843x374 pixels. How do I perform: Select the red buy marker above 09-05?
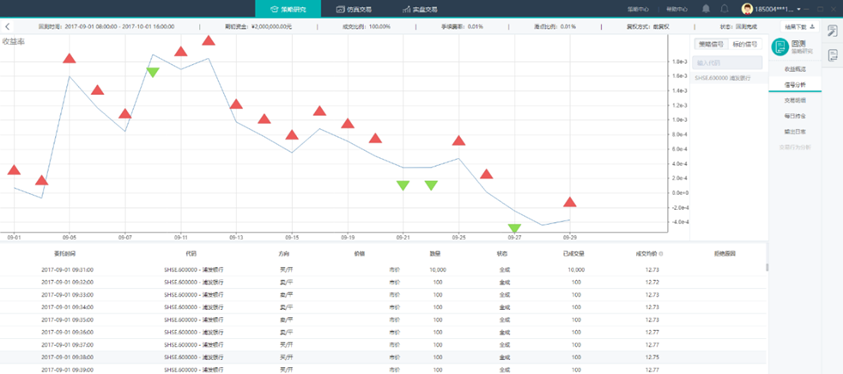(69, 58)
